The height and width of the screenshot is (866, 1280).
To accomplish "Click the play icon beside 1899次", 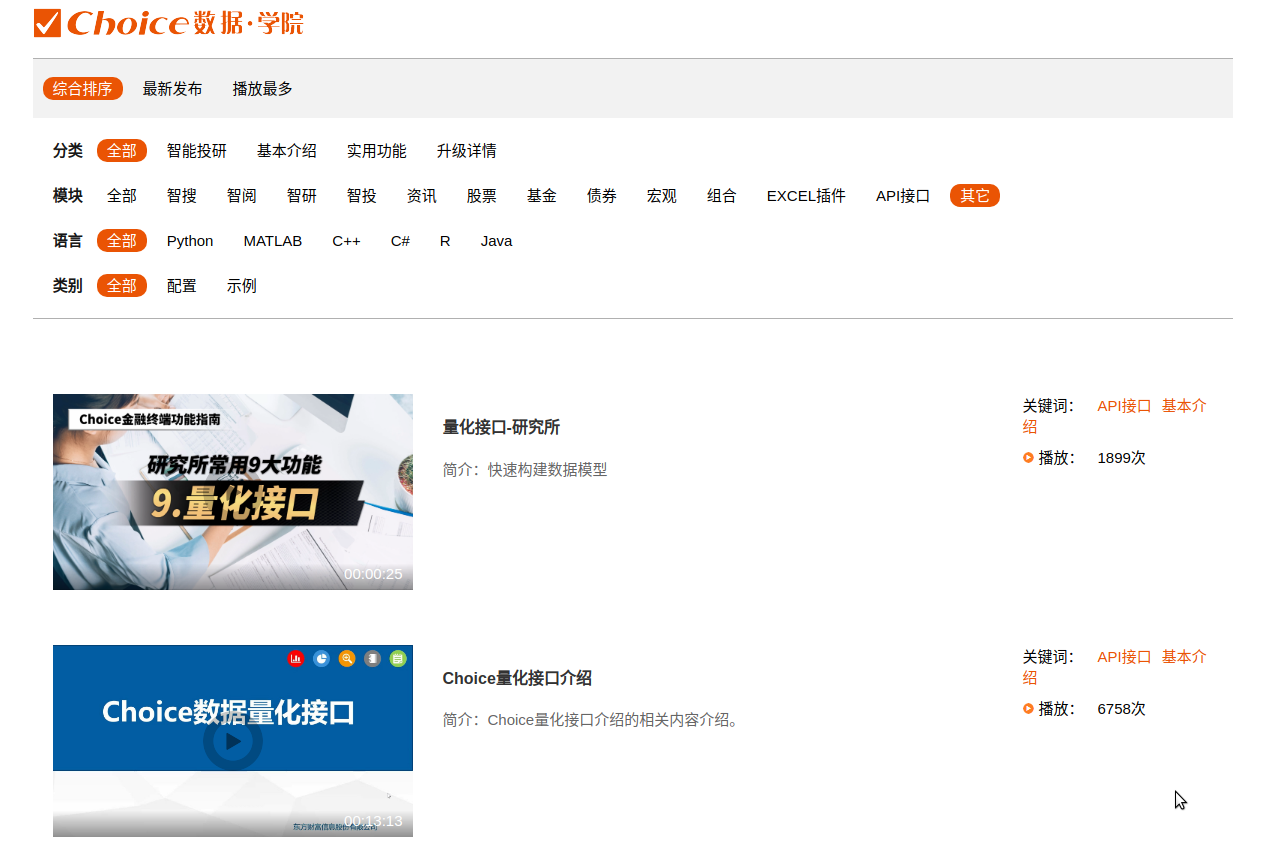I will click(1028, 457).
